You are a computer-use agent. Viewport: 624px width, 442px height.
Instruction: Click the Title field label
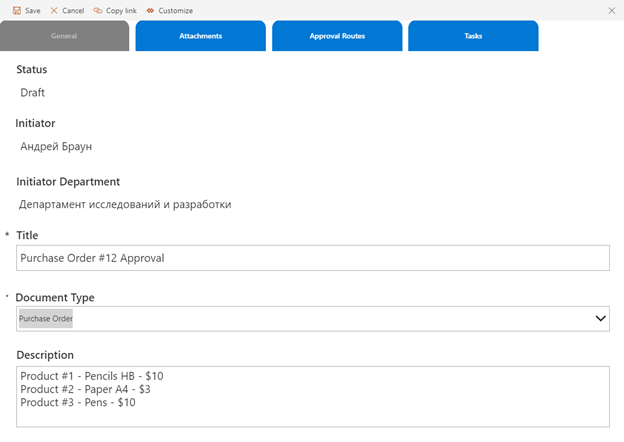click(27, 236)
